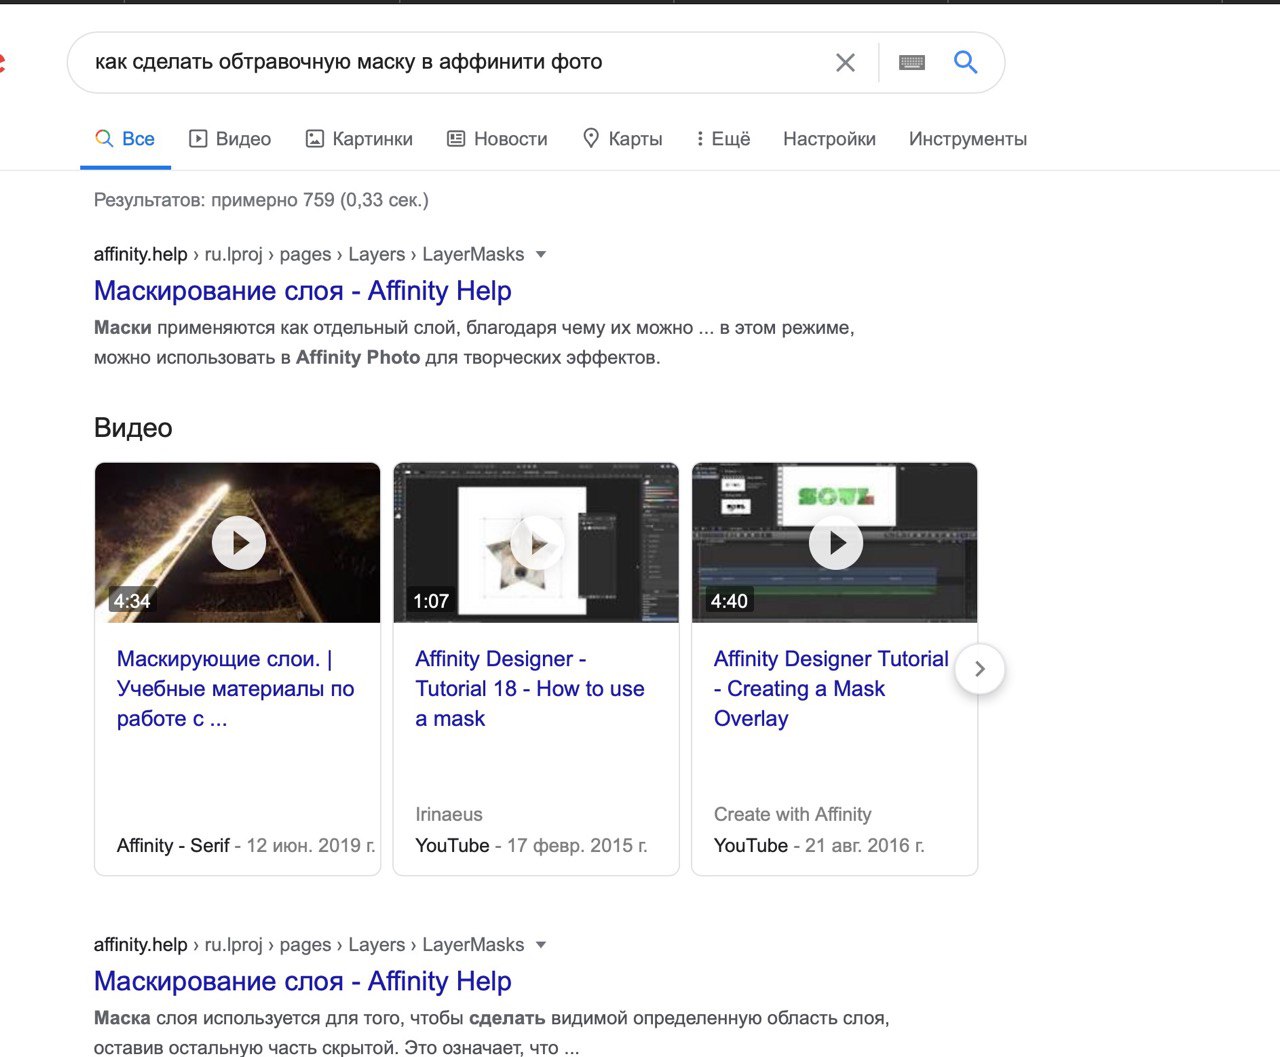Open the Новости tab
The width and height of the screenshot is (1280, 1057).
tap(497, 139)
